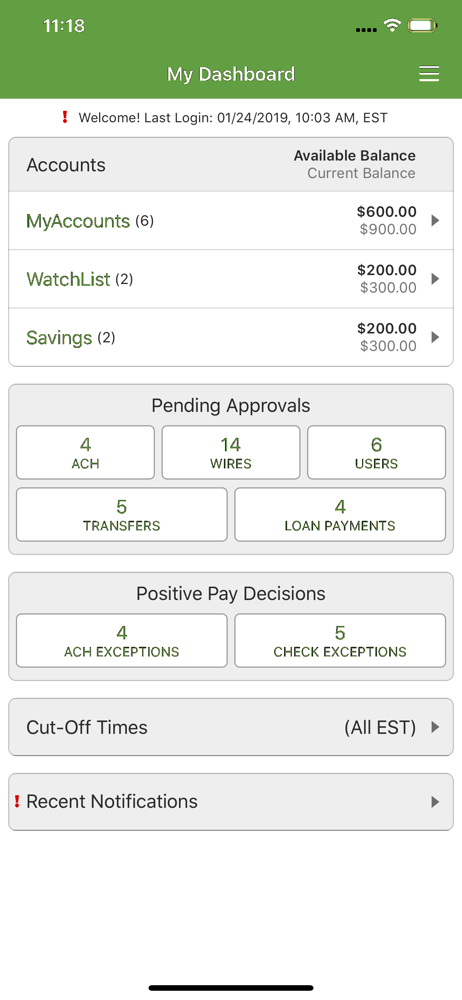
Task: Expand the WatchList row arrow
Action: click(x=435, y=279)
